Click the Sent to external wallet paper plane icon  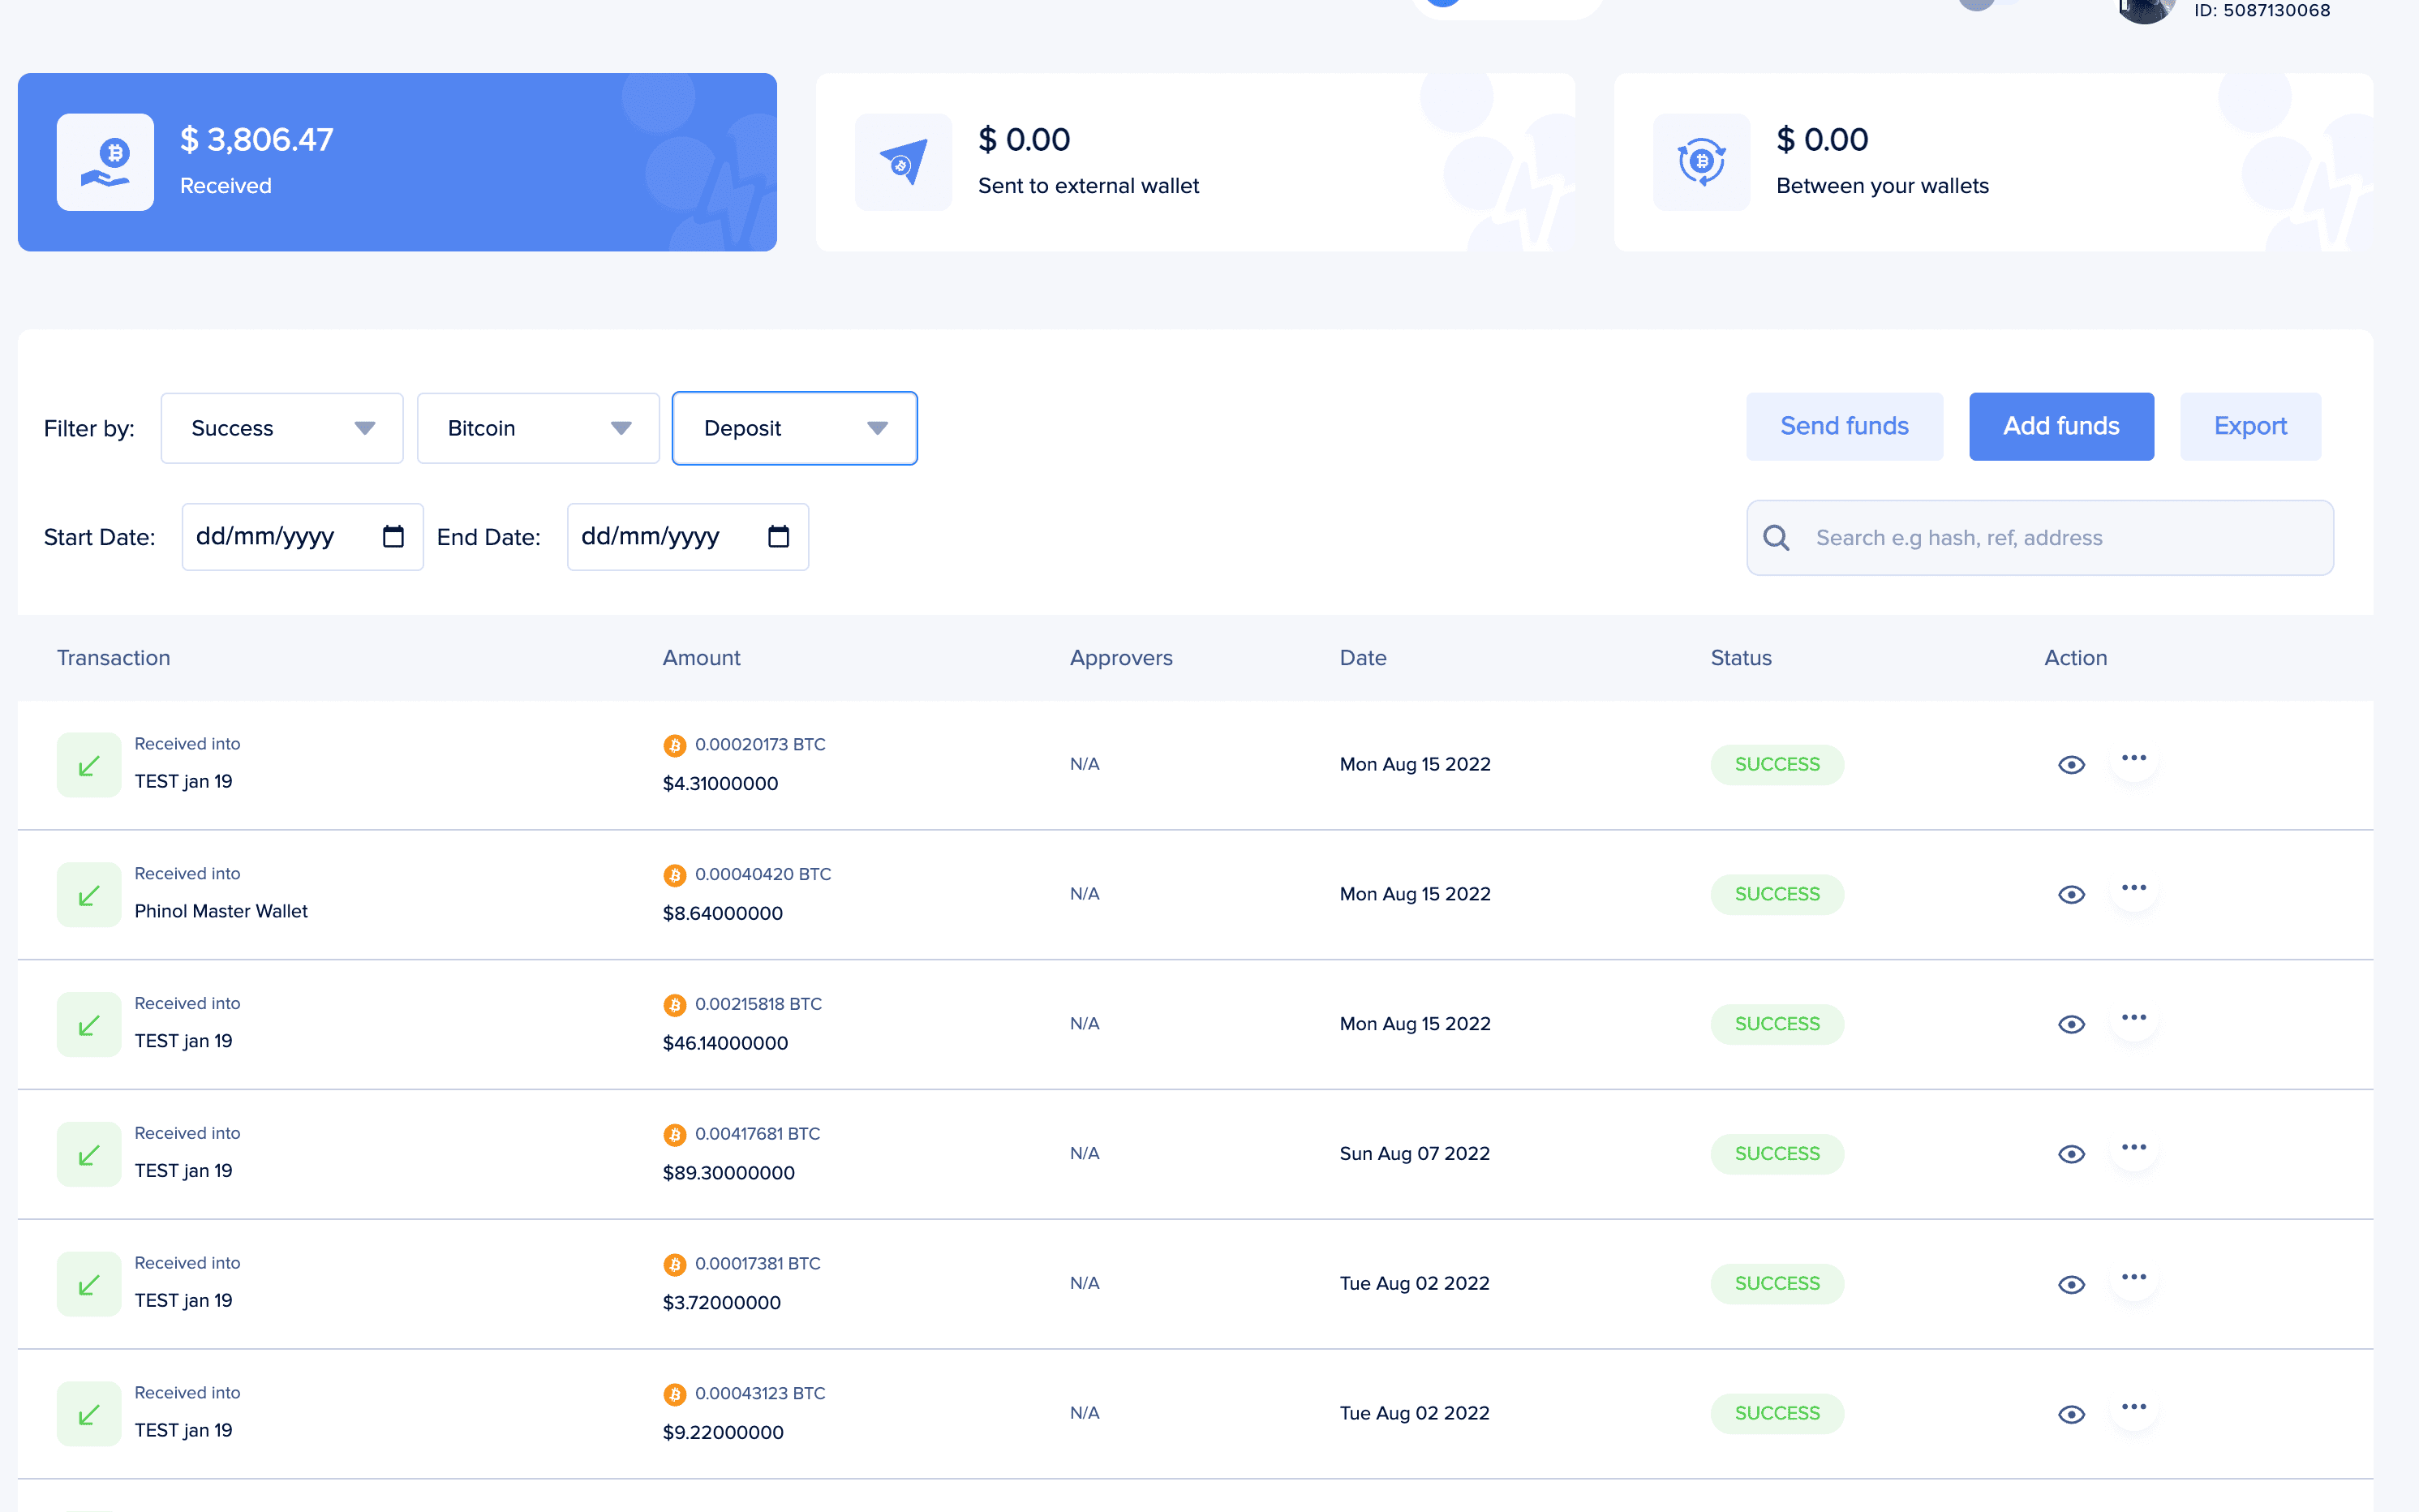pos(903,162)
